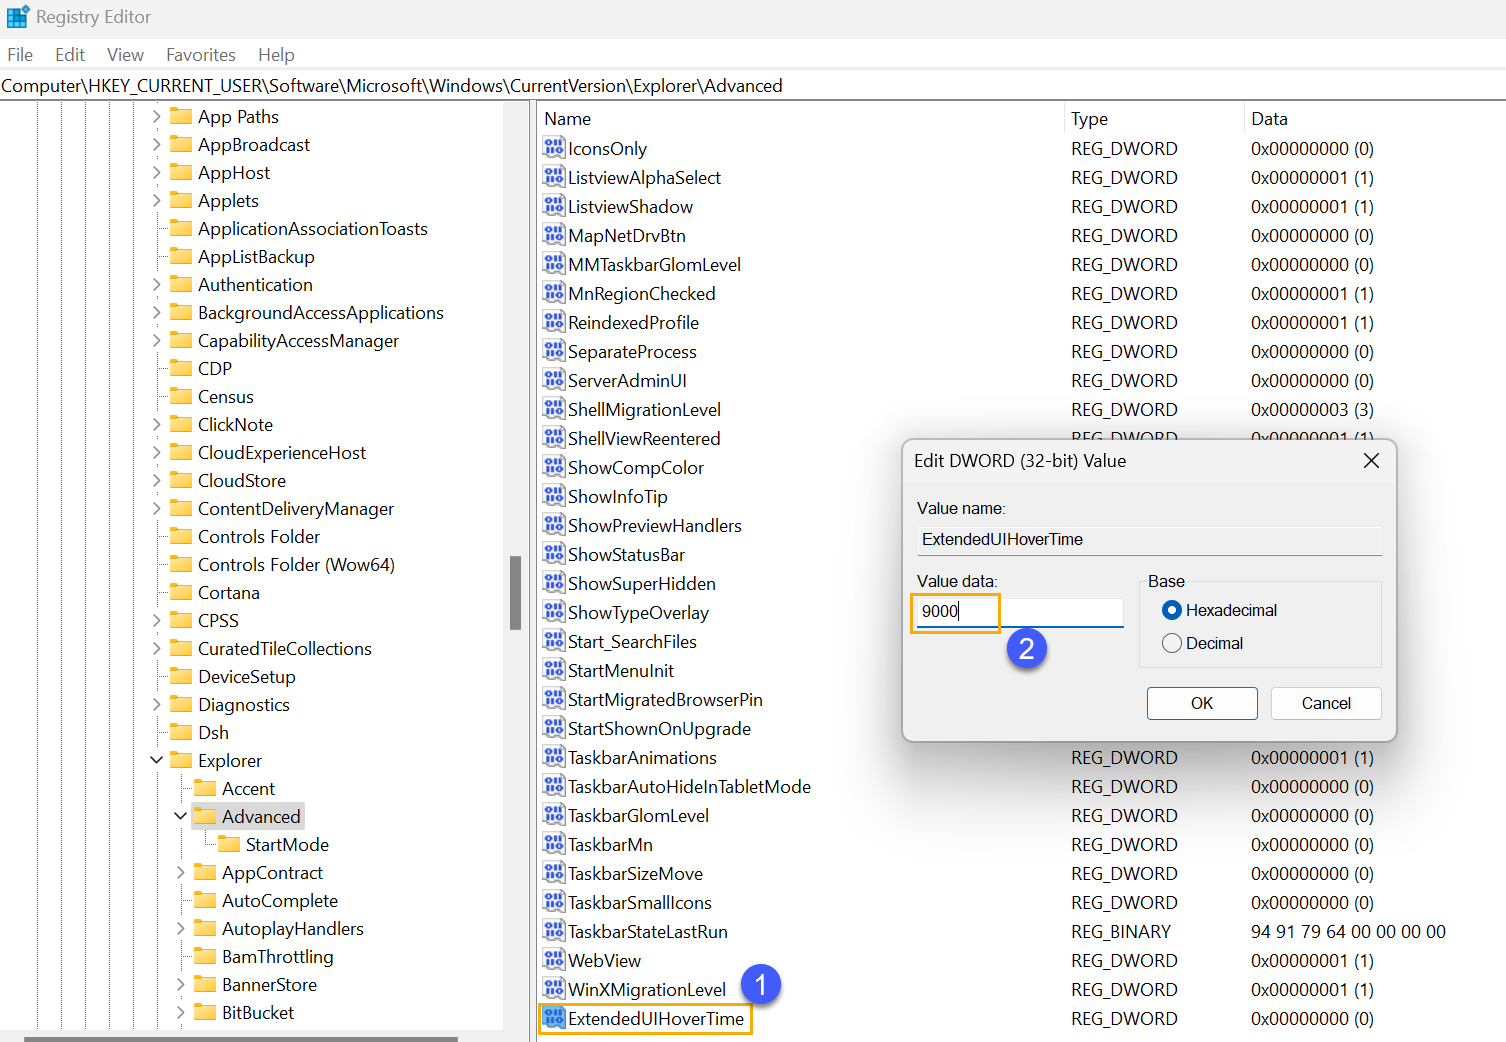Select the ShowStatusBar value
The height and width of the screenshot is (1042, 1506).
click(626, 554)
